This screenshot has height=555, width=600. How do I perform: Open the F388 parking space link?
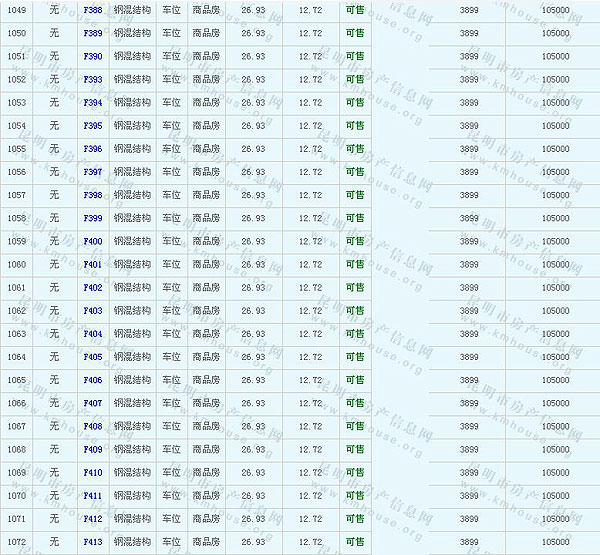[x=93, y=10]
